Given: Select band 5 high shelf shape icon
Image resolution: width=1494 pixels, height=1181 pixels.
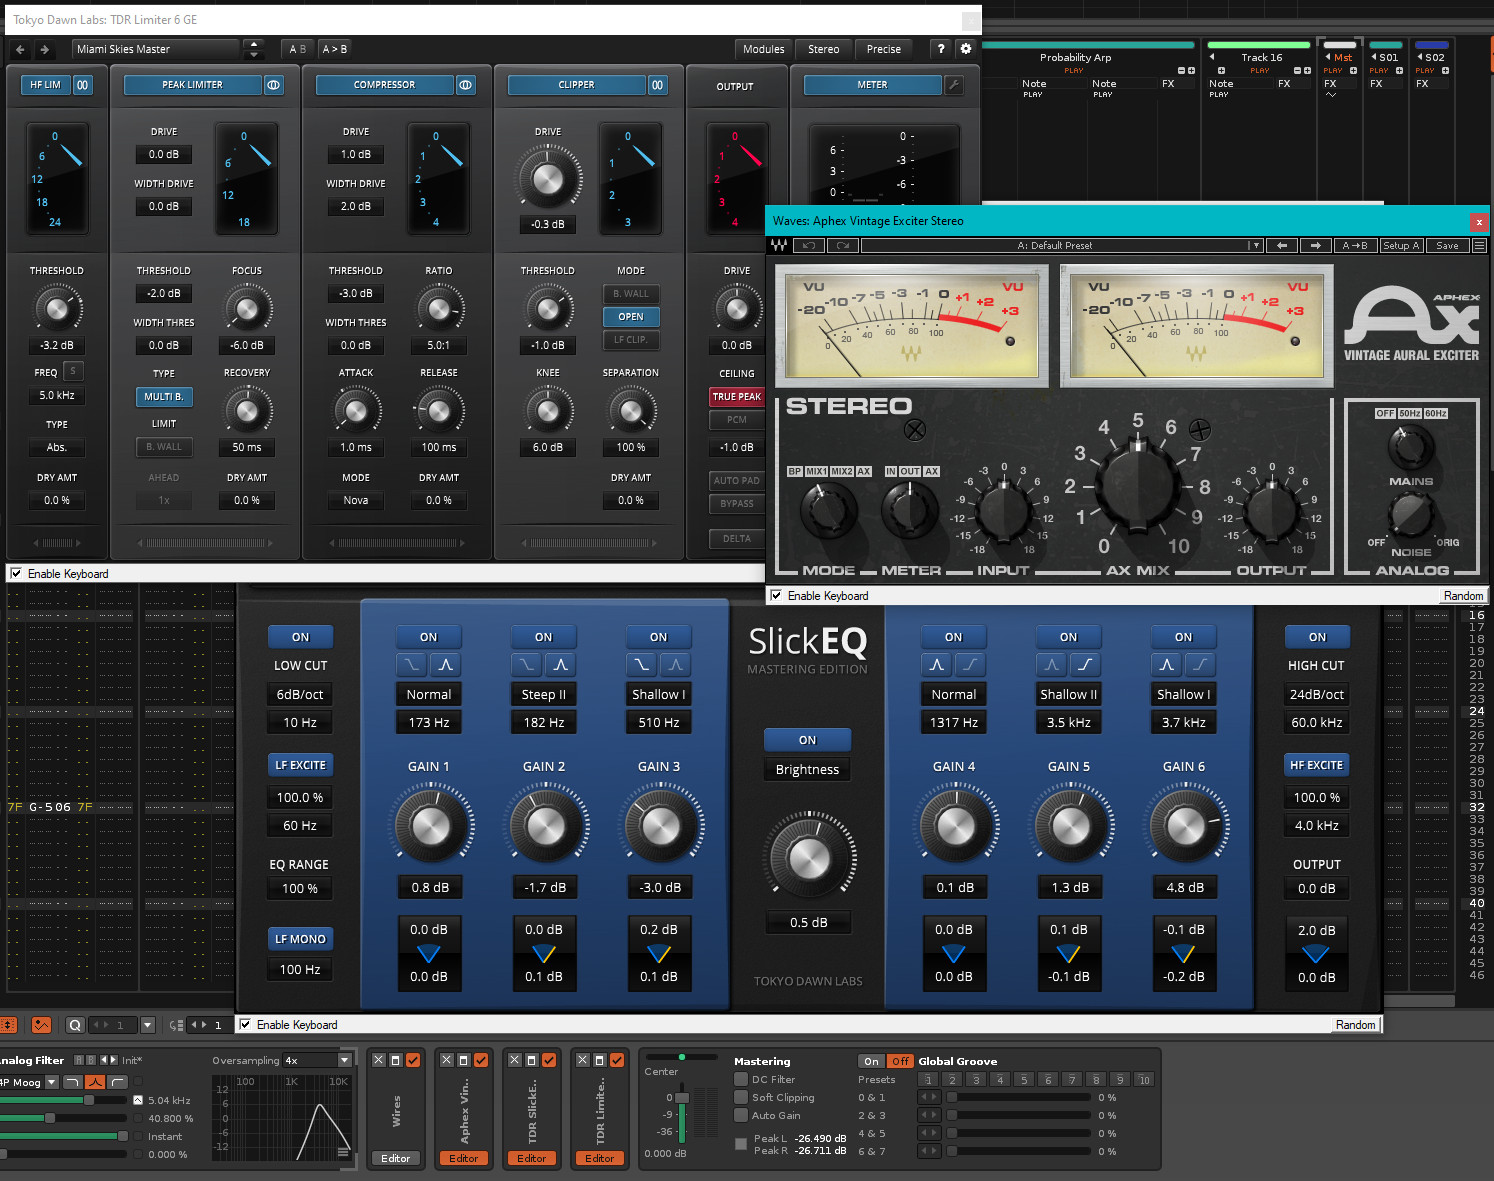Looking at the screenshot, I should pyautogui.click(x=1085, y=664).
